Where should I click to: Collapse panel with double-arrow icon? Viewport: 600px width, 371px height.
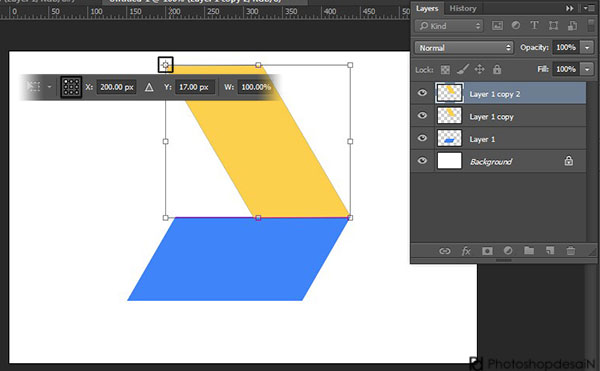click(x=570, y=8)
